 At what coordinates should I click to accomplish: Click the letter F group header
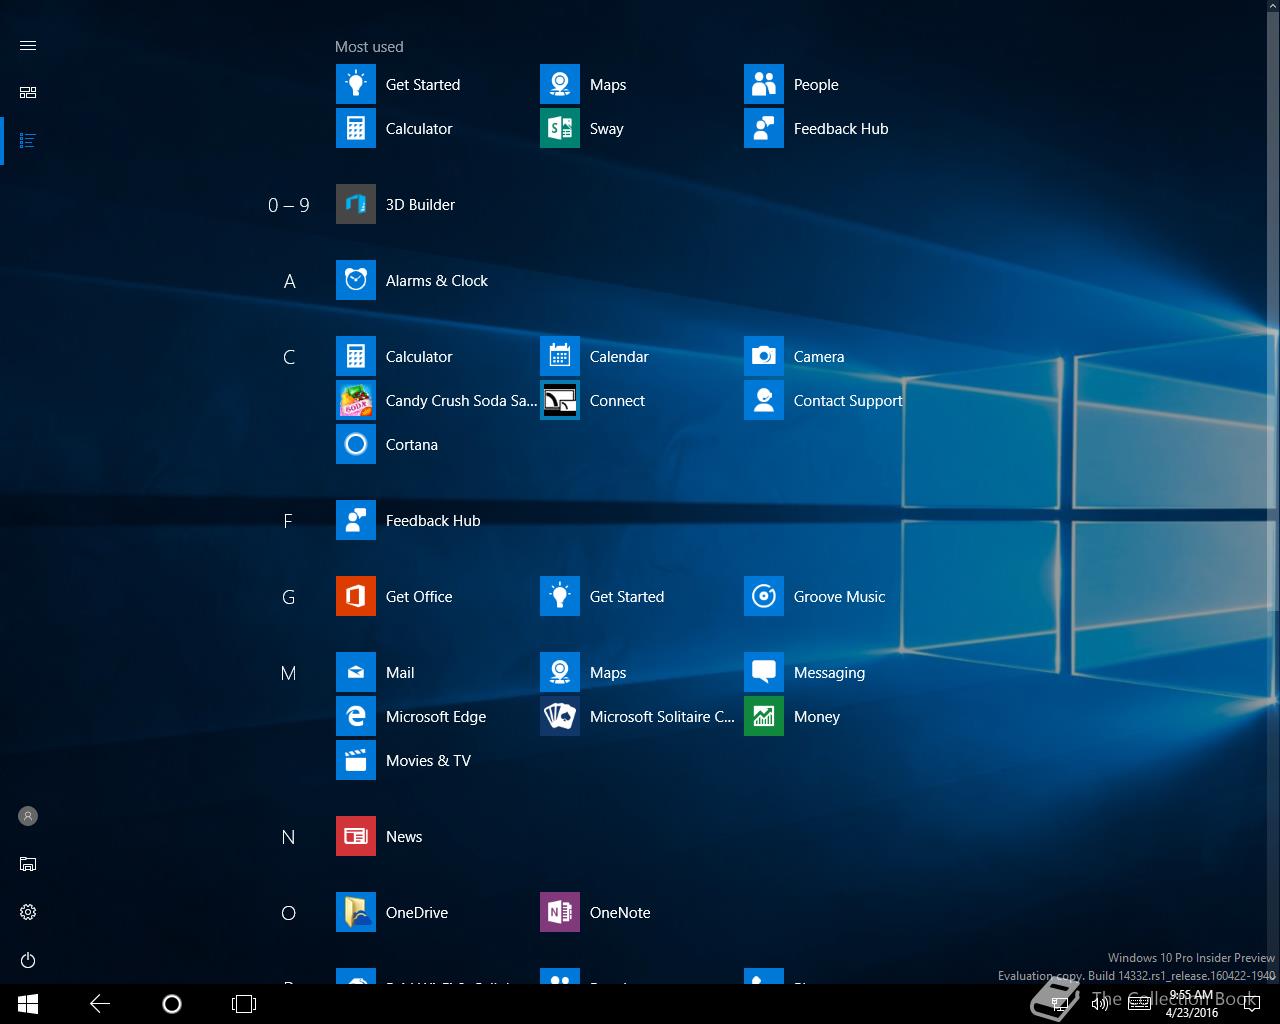(288, 522)
